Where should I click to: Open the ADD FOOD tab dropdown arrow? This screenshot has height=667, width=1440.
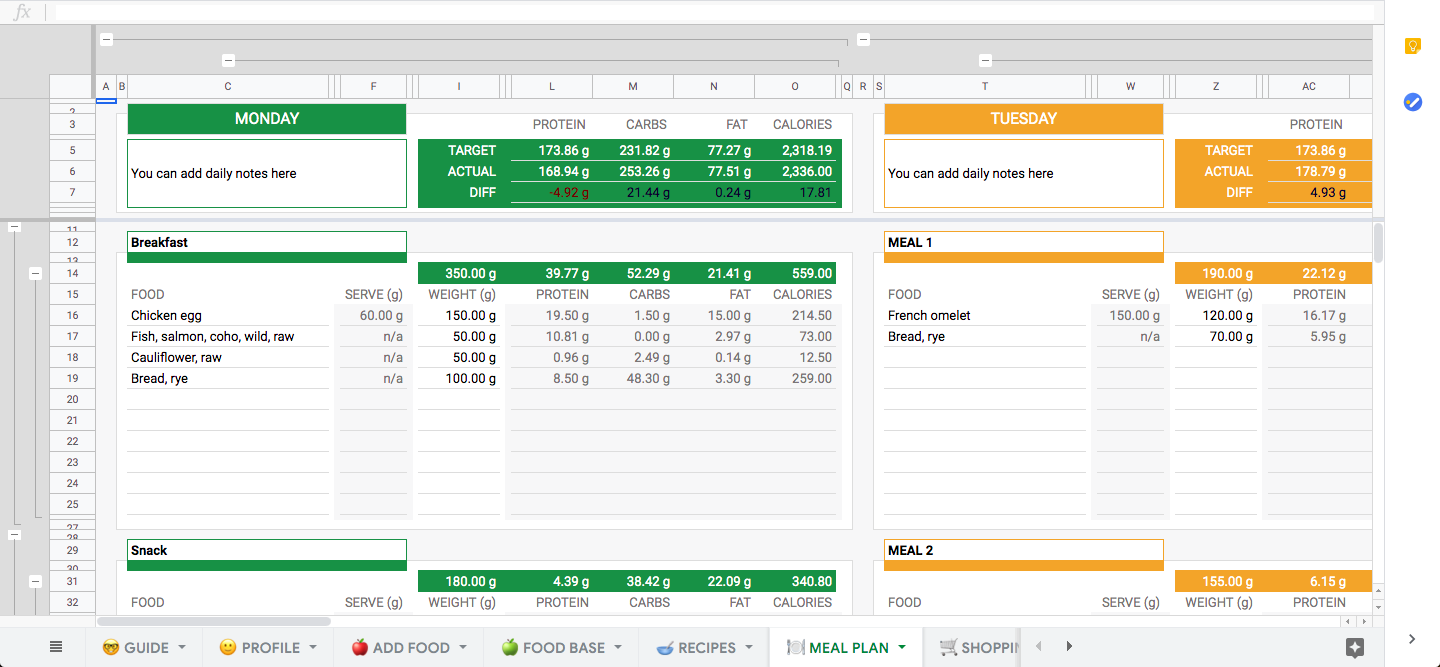(465, 647)
